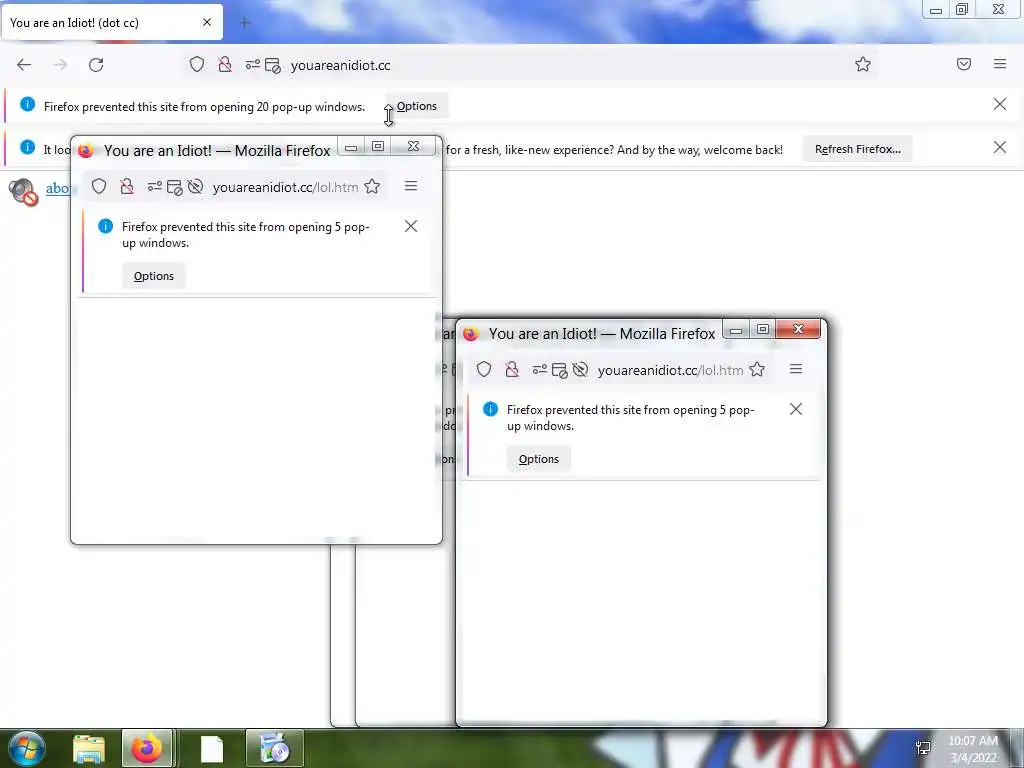This screenshot has width=1024, height=768.
Task: Dismiss pop-up notification in left popup window
Action: coord(411,226)
